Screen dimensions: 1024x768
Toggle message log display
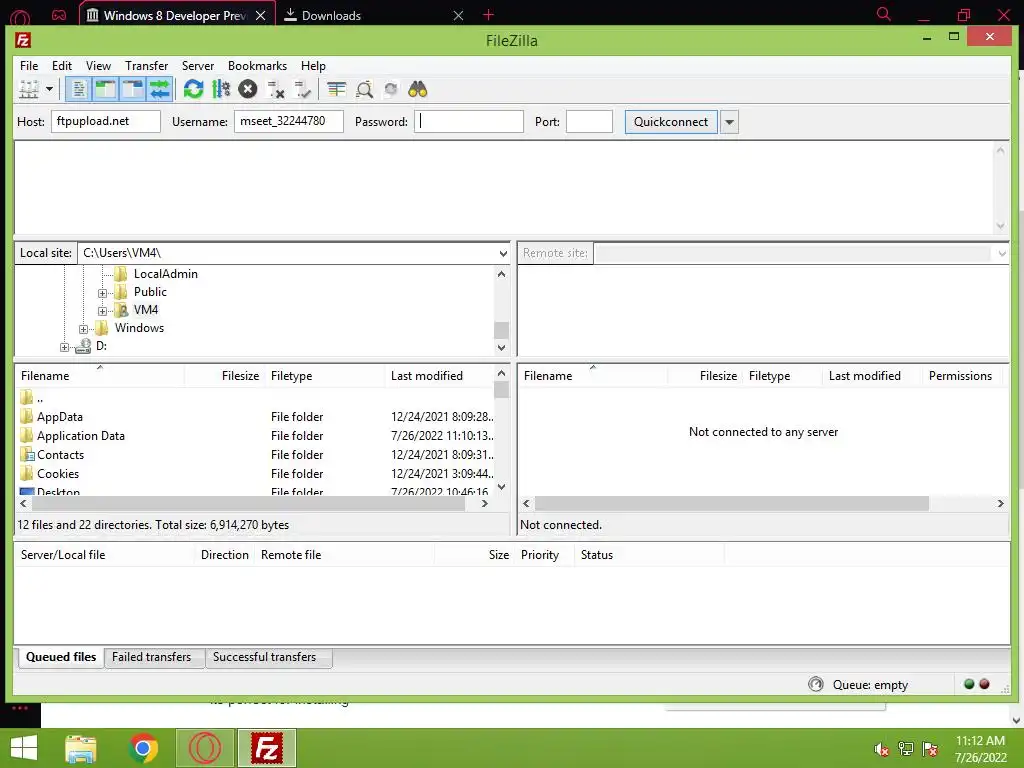pos(79,89)
